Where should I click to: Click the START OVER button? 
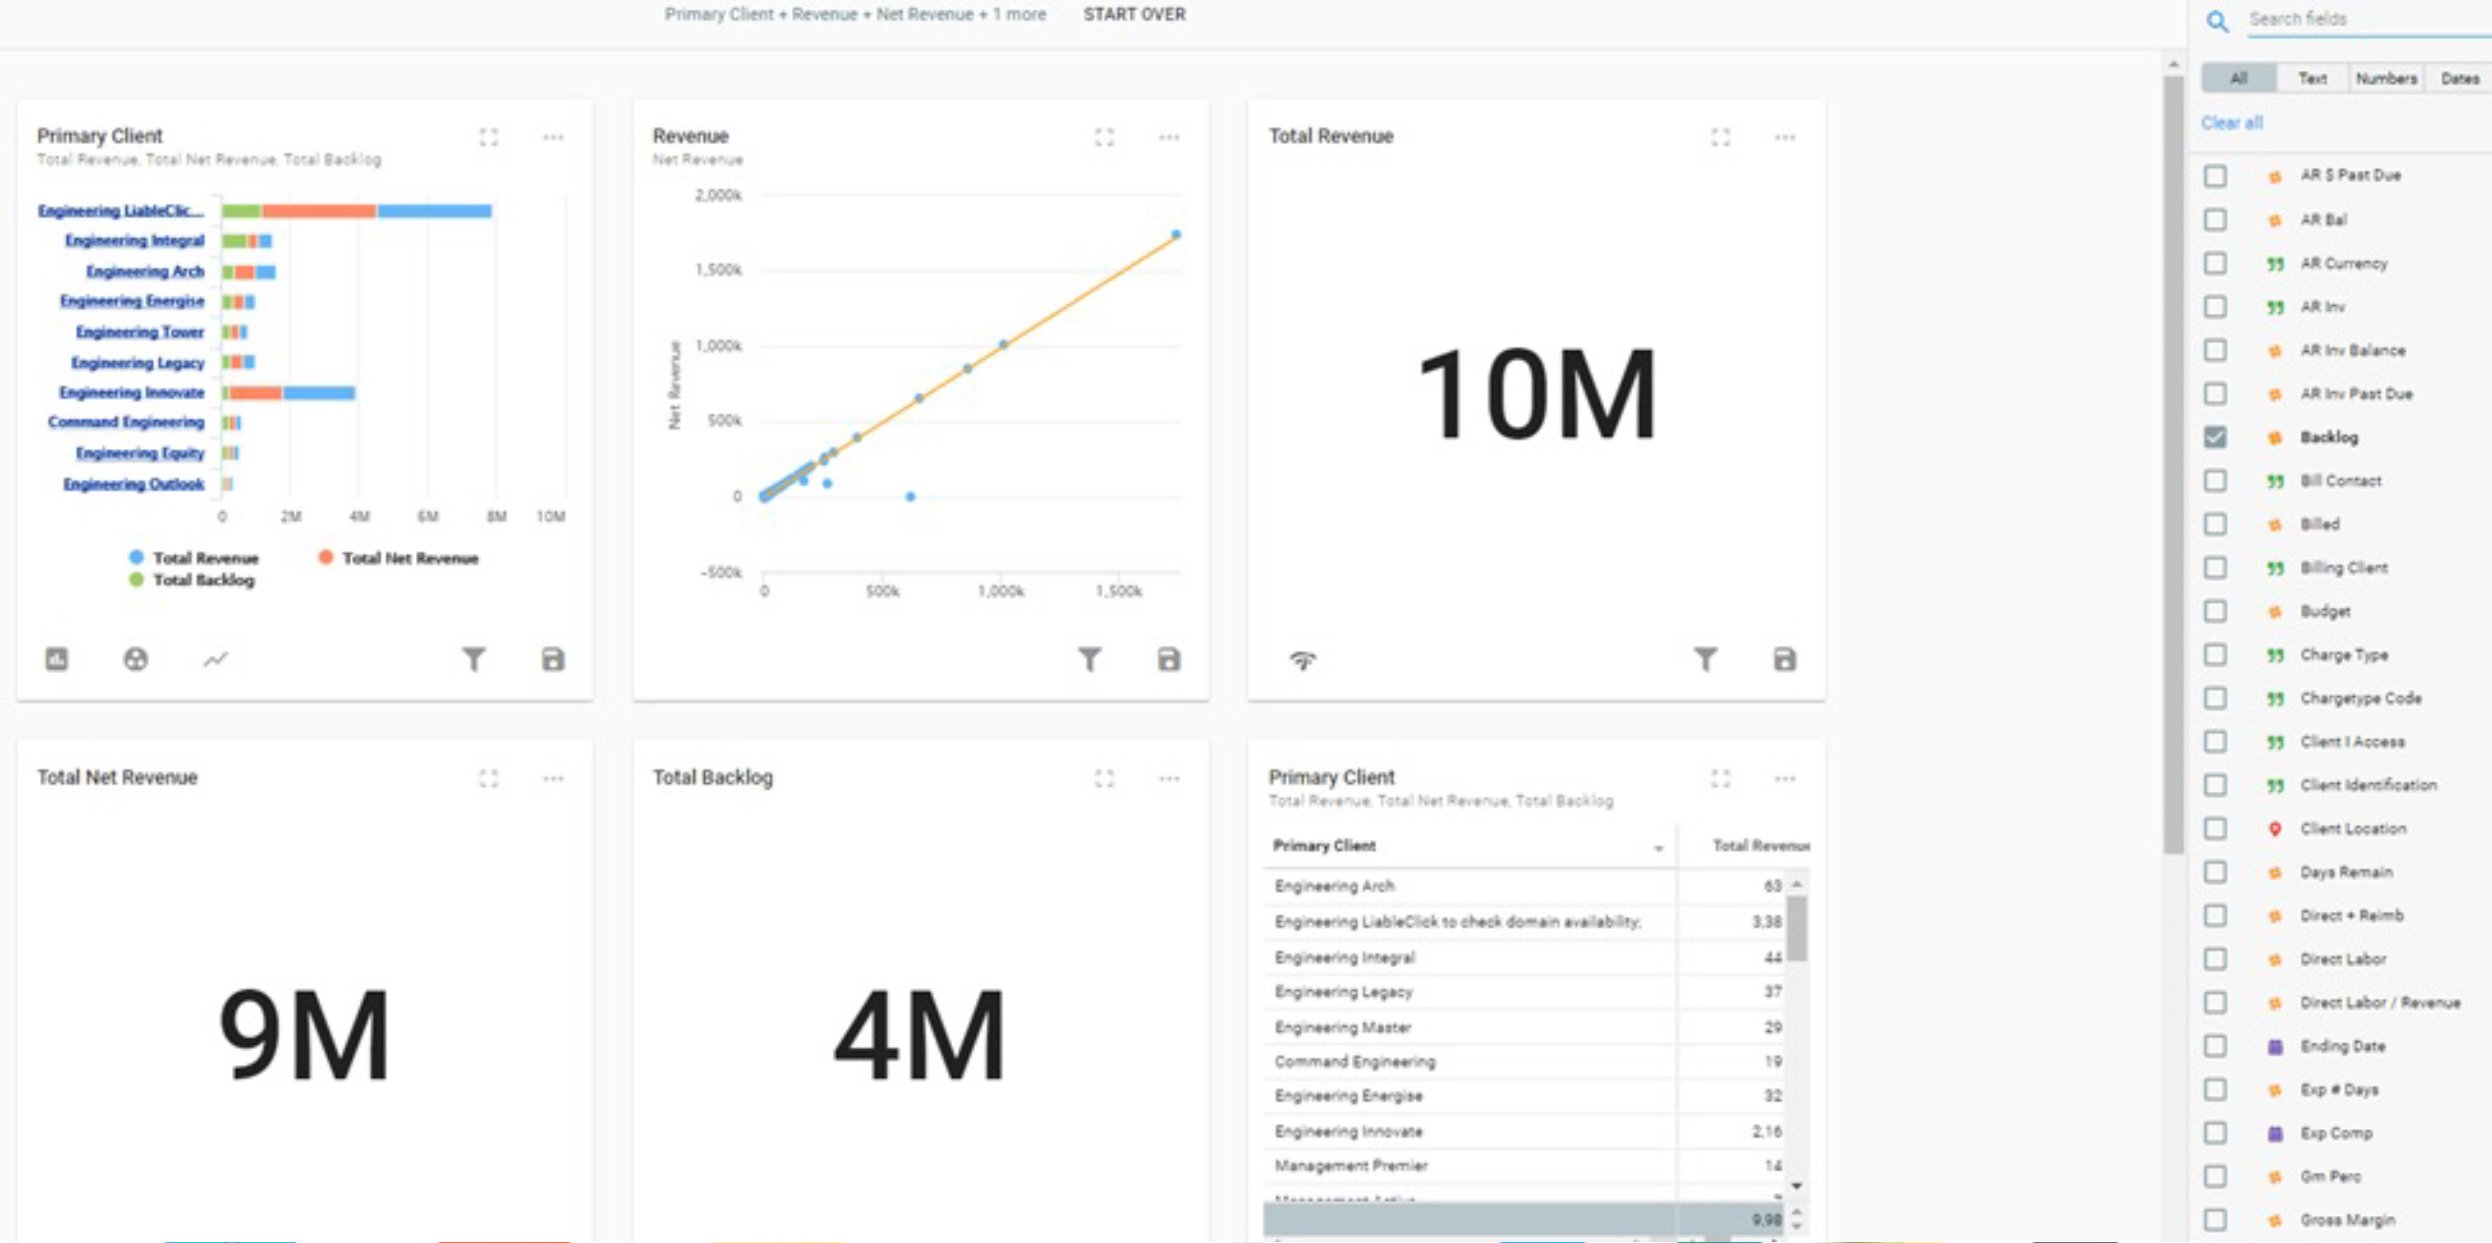pos(1134,14)
